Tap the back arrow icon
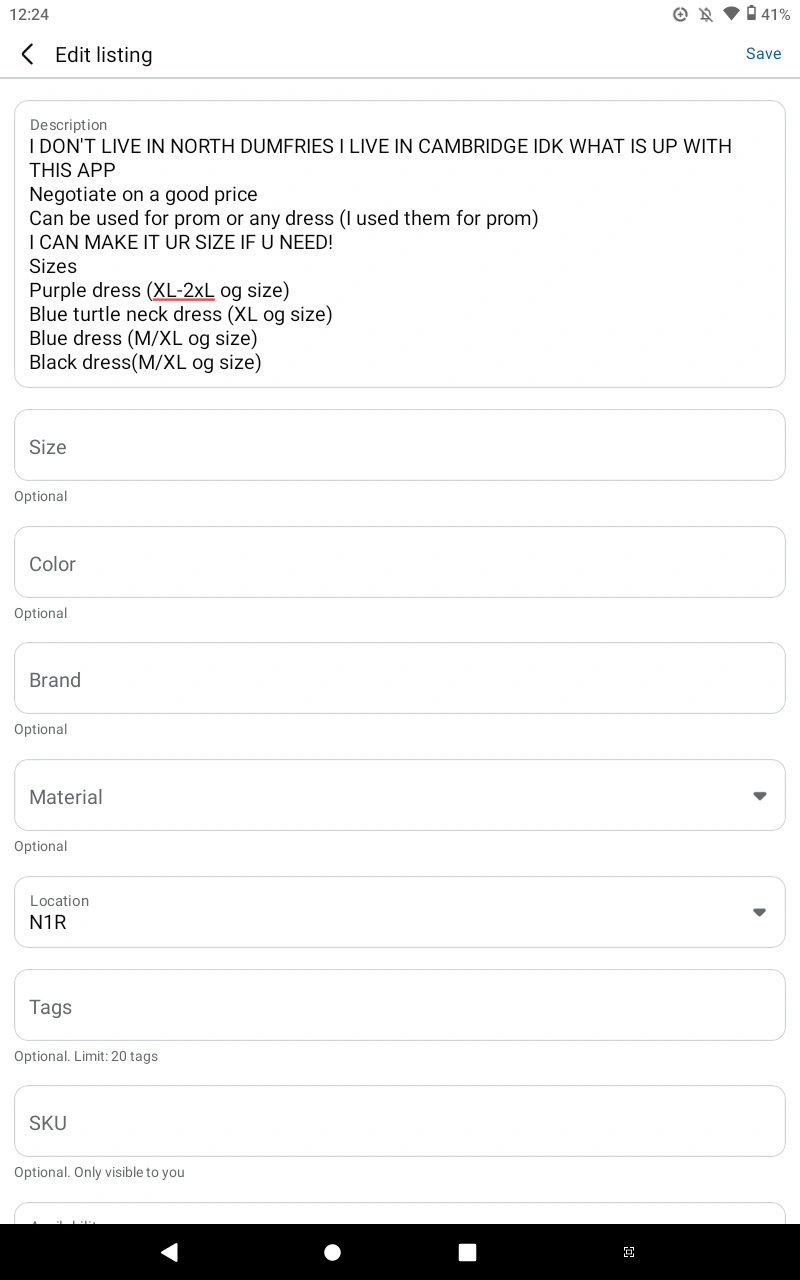The width and height of the screenshot is (800, 1280). pyautogui.click(x=27, y=54)
